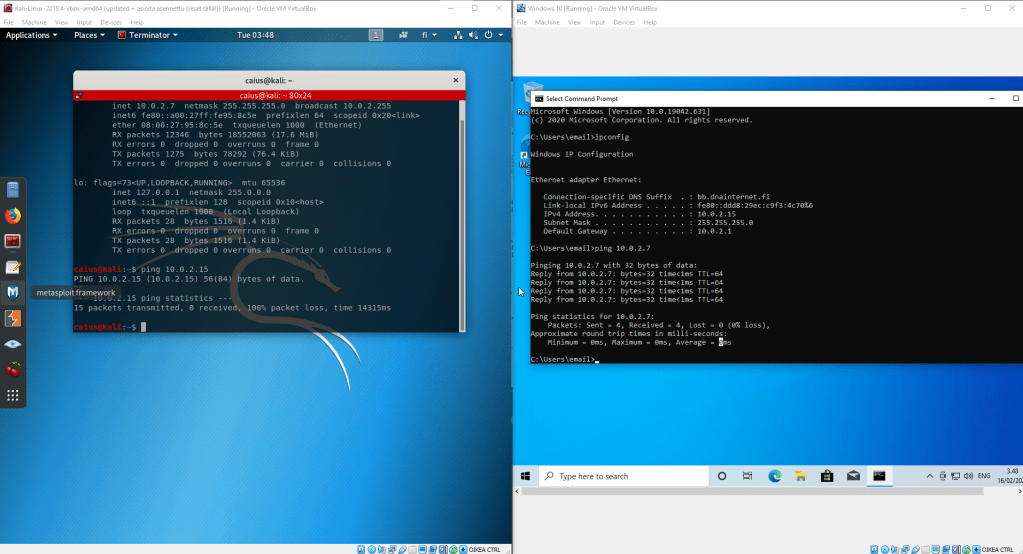Viewport: 1023px width, 554px height.
Task: Launch the Cherrytree app from the dock
Action: tap(13, 370)
